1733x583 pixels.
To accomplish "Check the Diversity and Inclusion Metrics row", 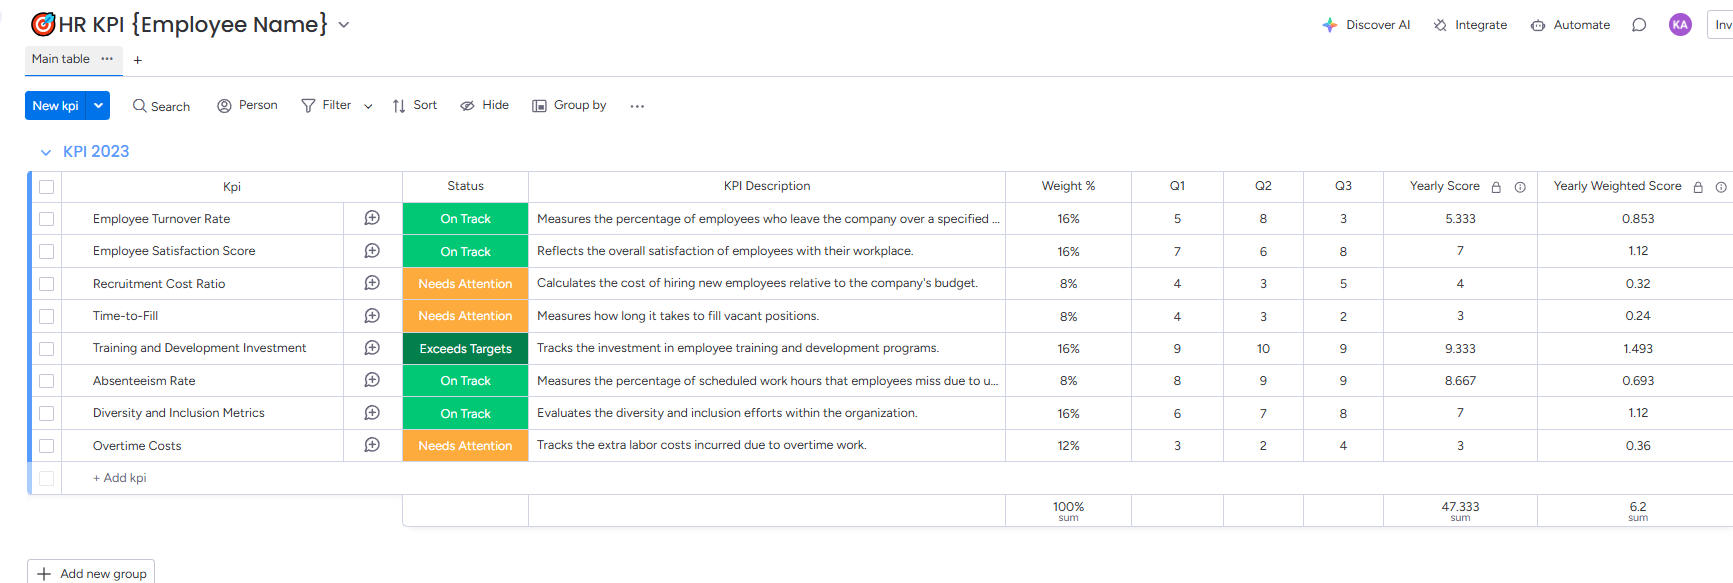I will tap(46, 413).
